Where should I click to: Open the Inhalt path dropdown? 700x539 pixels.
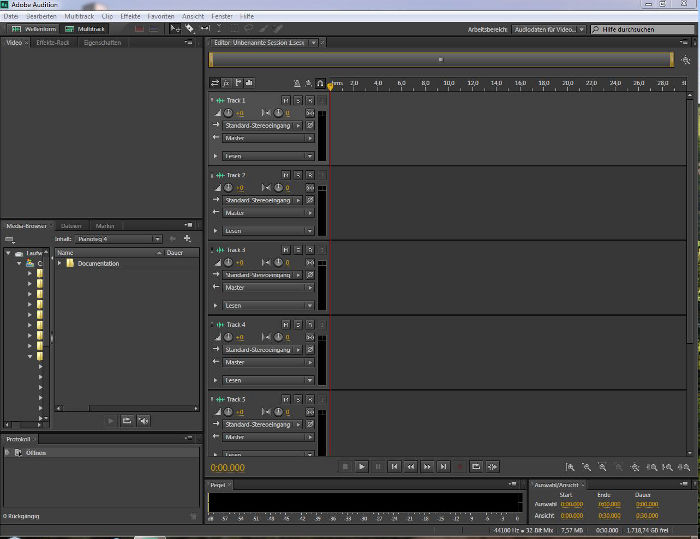118,239
